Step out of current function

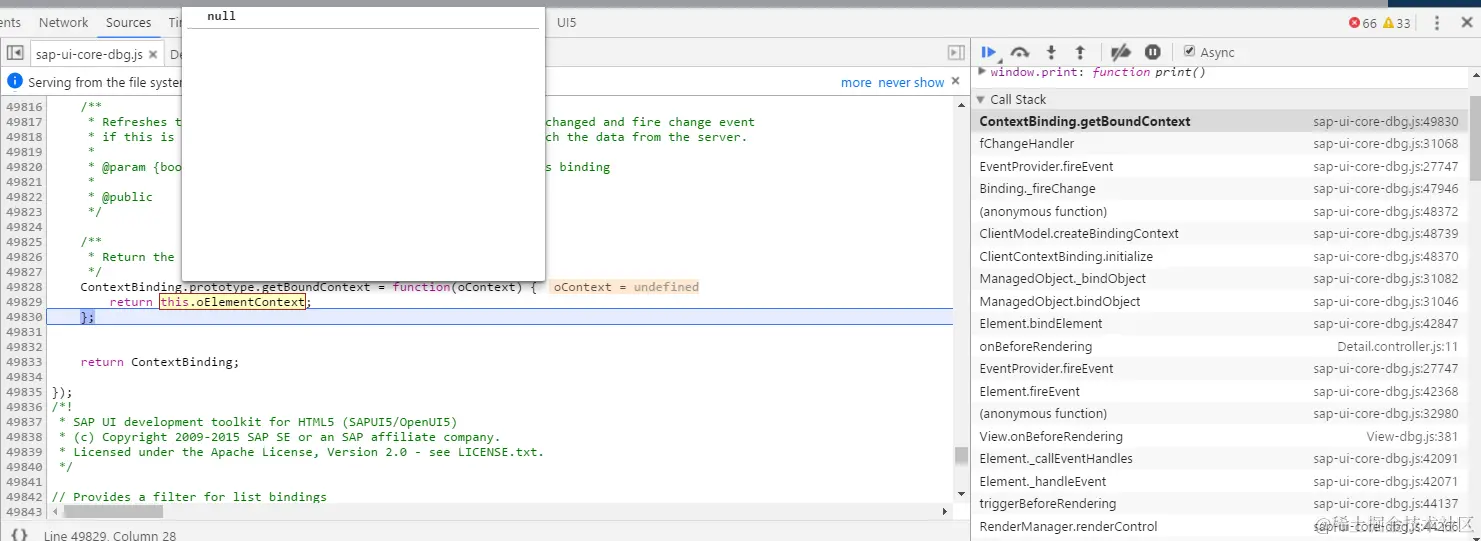[1080, 52]
